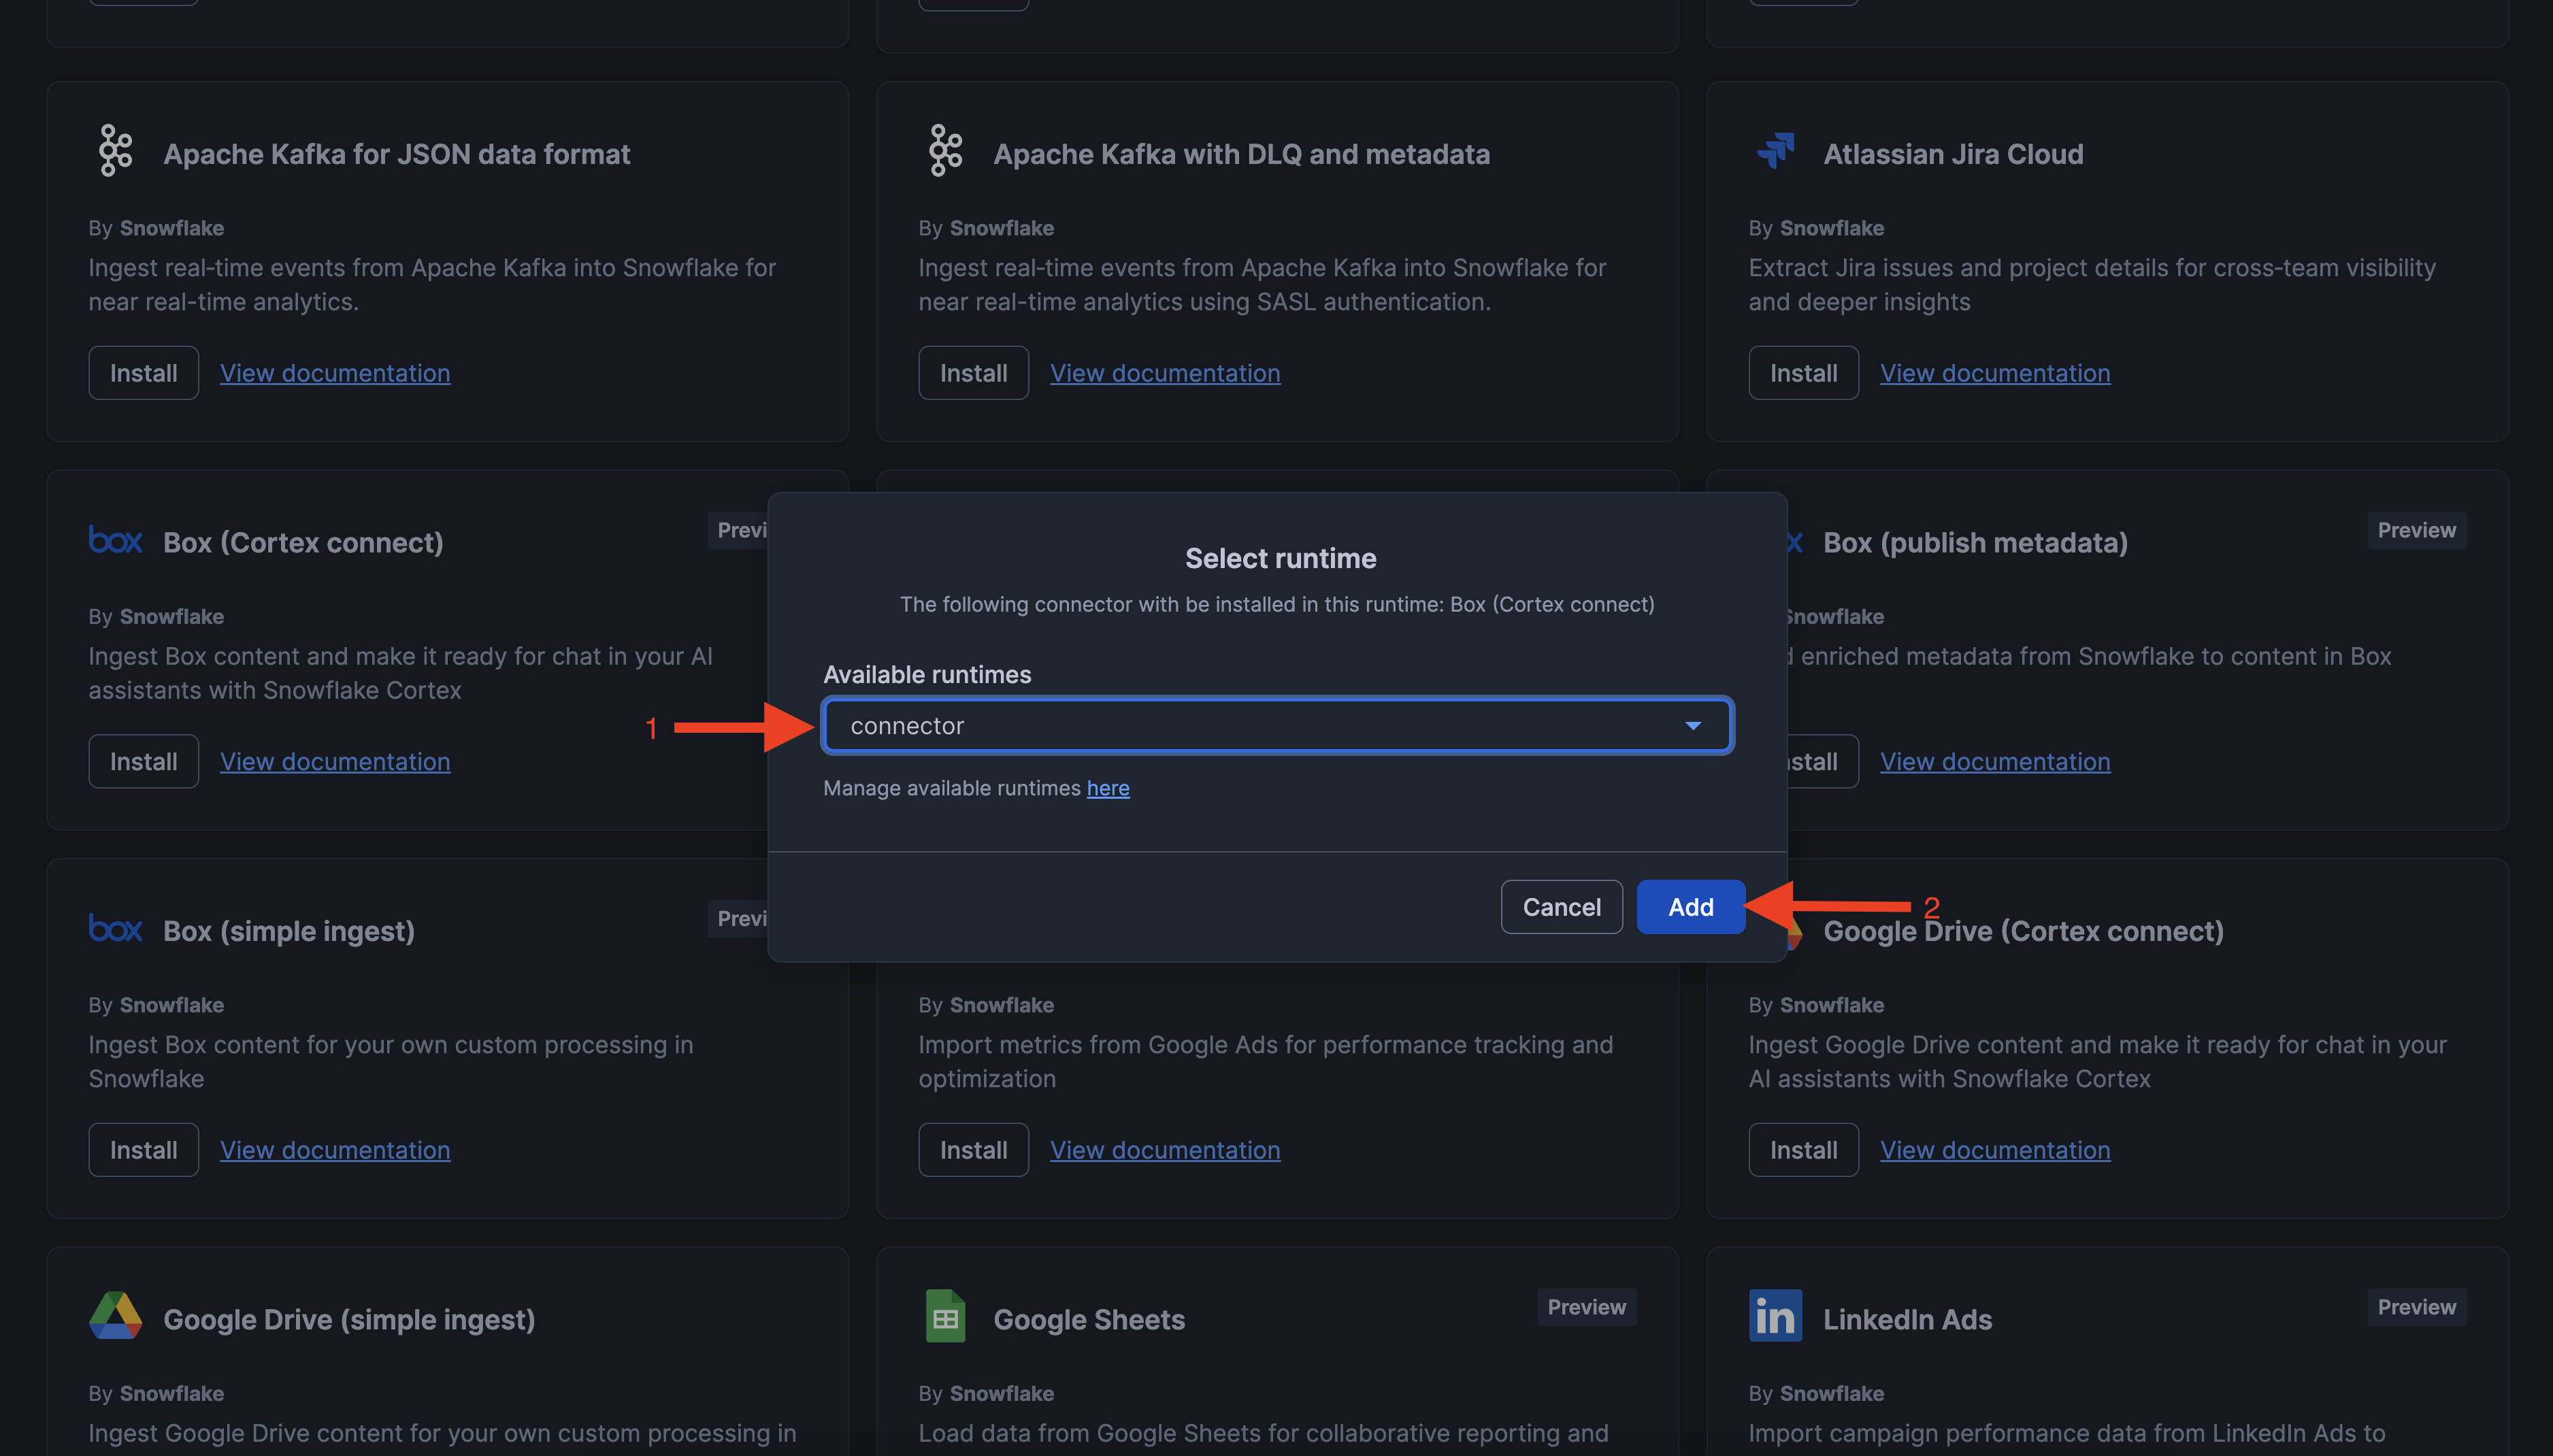View documentation for Atlassian Jira Cloud

pyautogui.click(x=1994, y=373)
